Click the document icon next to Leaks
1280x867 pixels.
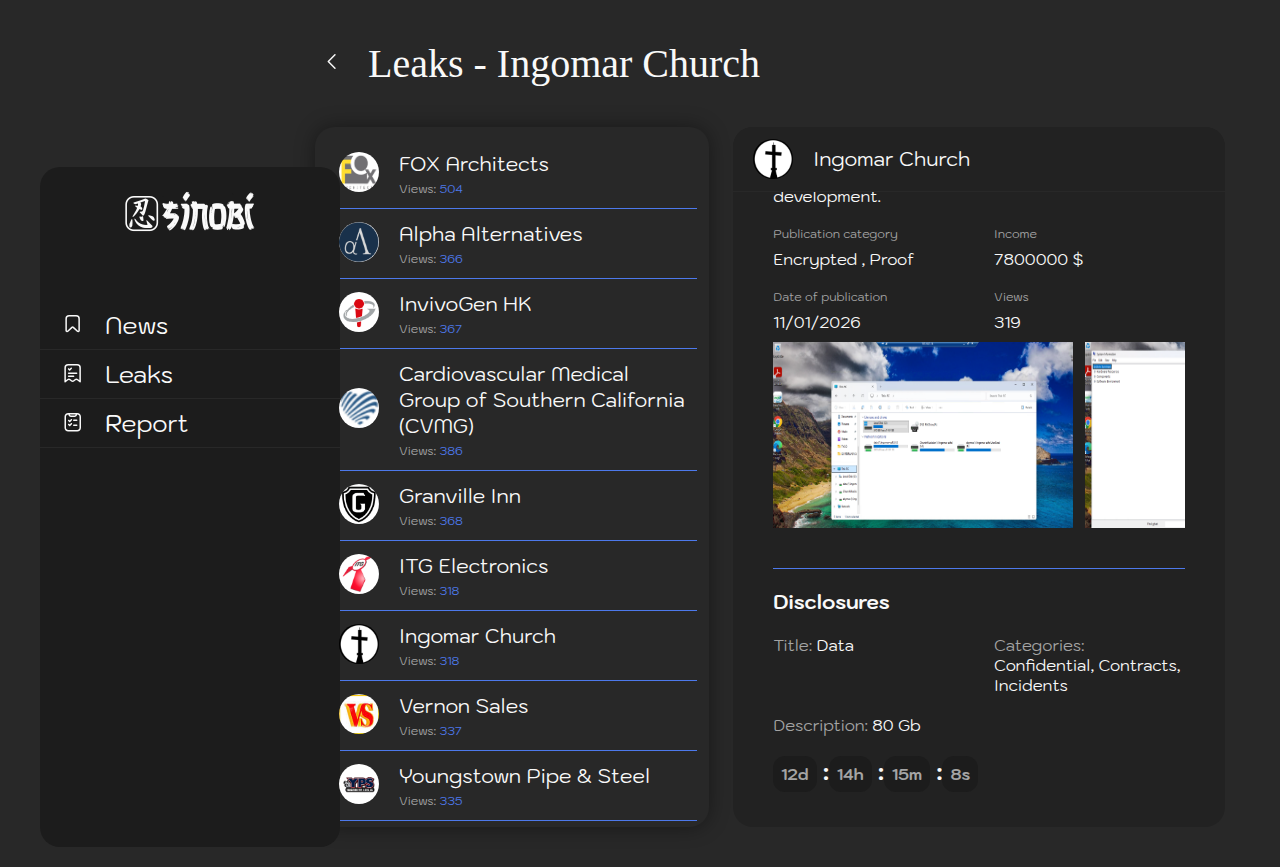click(x=72, y=374)
